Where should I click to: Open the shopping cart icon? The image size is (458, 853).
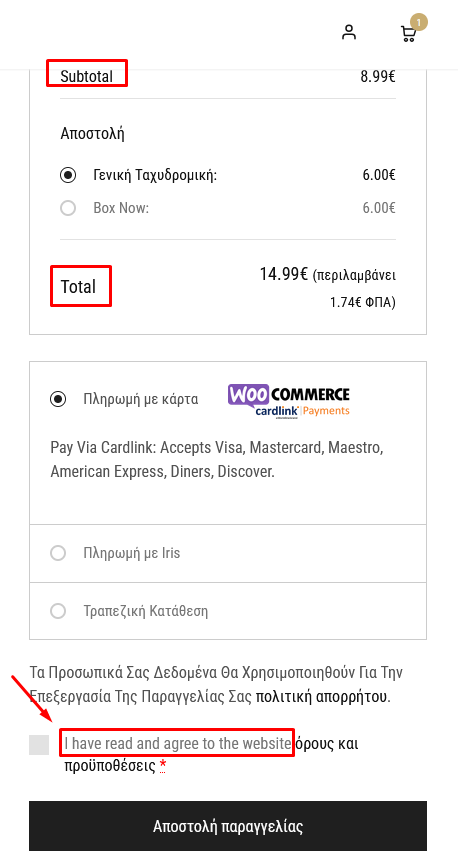point(408,34)
